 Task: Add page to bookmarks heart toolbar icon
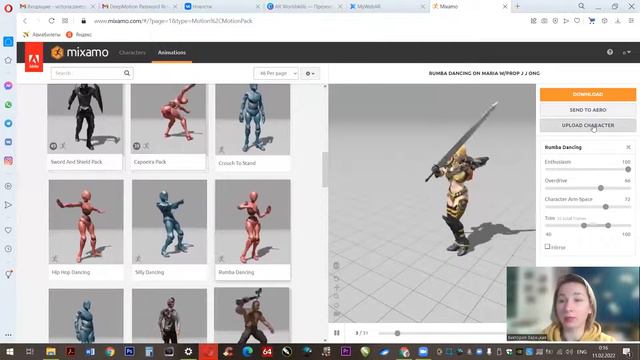577,21
